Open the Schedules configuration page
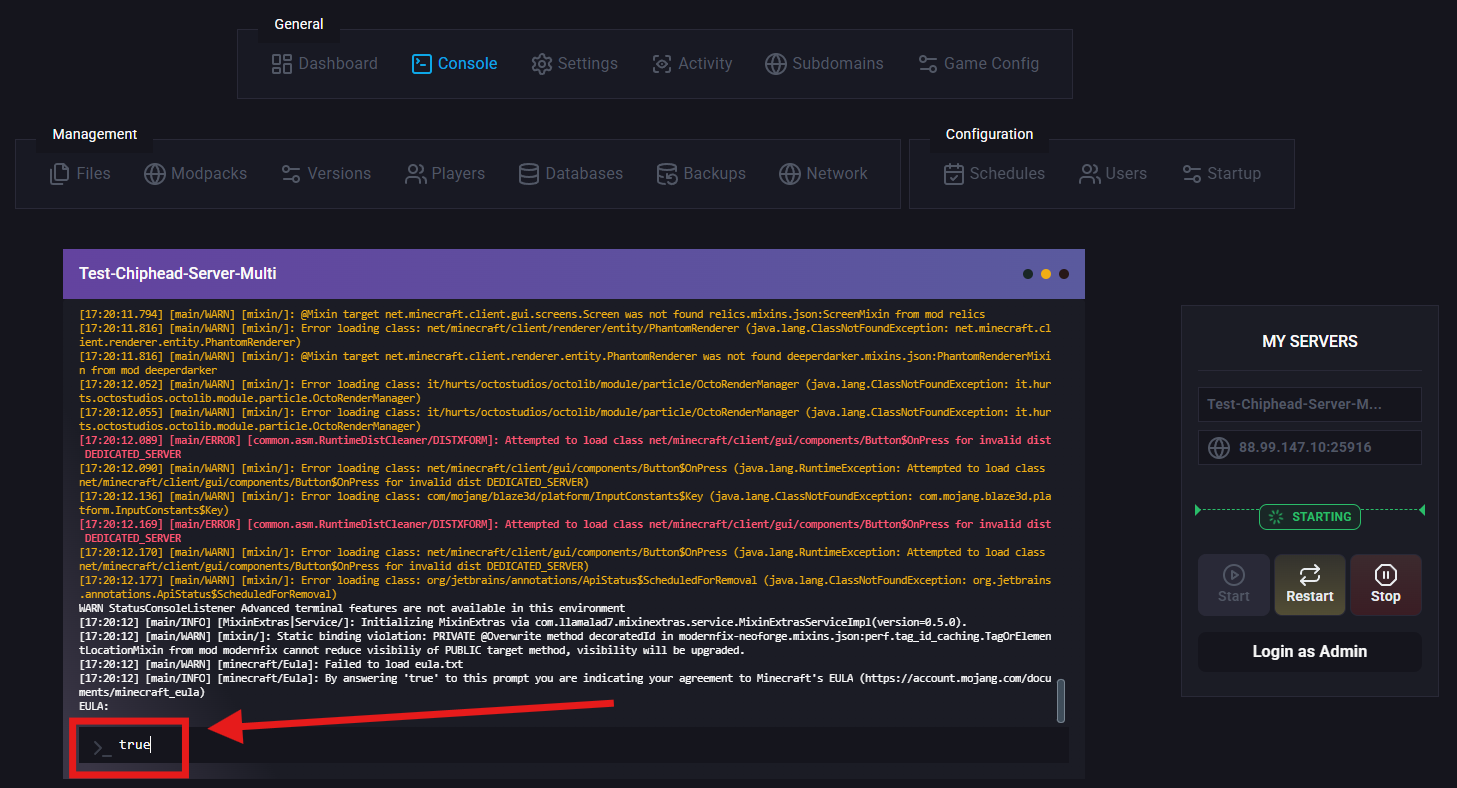The width and height of the screenshot is (1457, 788). (x=994, y=174)
